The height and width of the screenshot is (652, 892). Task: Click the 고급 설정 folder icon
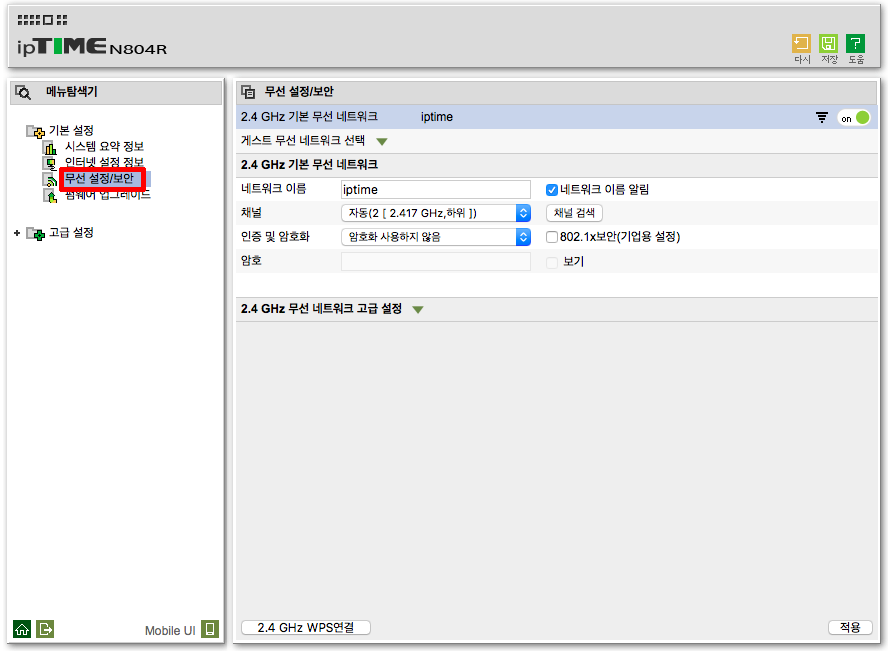(35, 234)
